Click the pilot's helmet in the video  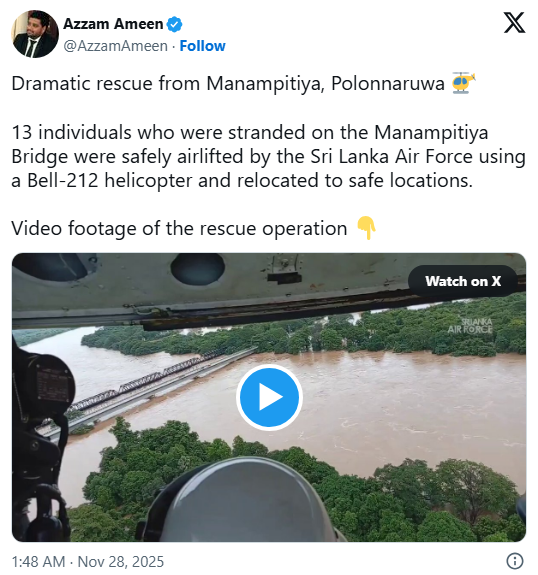pos(242,501)
